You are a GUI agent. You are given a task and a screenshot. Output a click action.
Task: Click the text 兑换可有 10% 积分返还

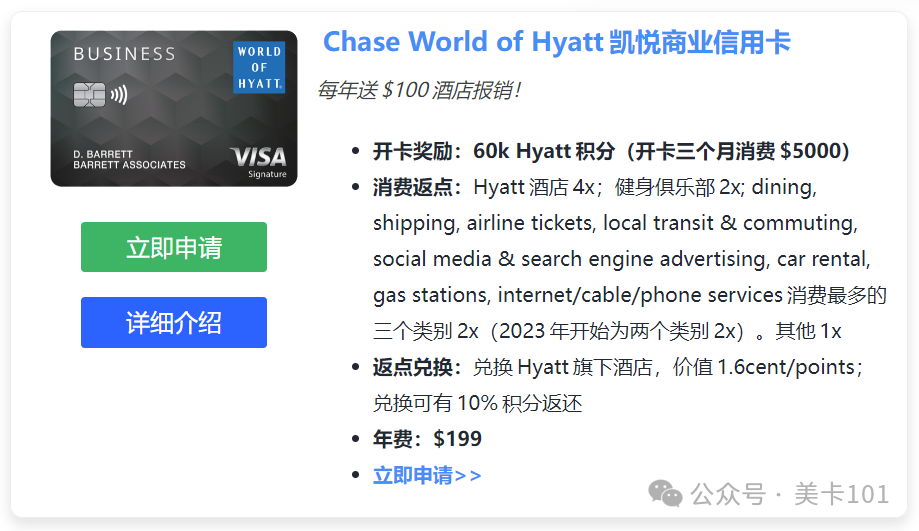(478, 403)
